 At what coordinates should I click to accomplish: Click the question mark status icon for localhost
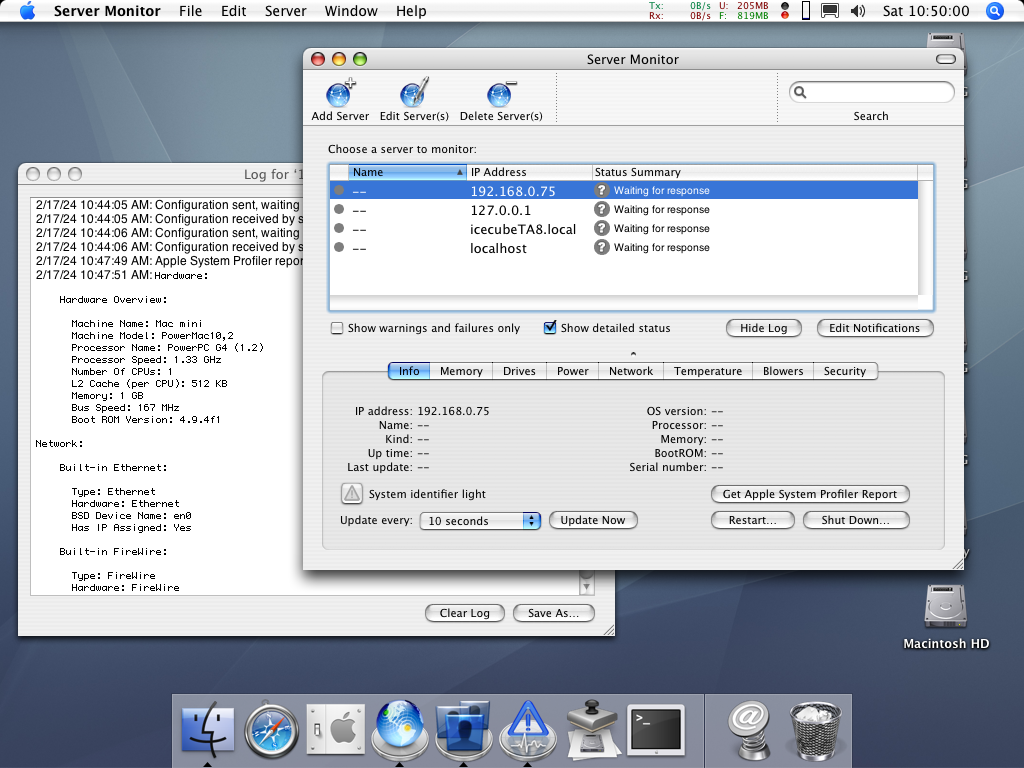point(601,247)
